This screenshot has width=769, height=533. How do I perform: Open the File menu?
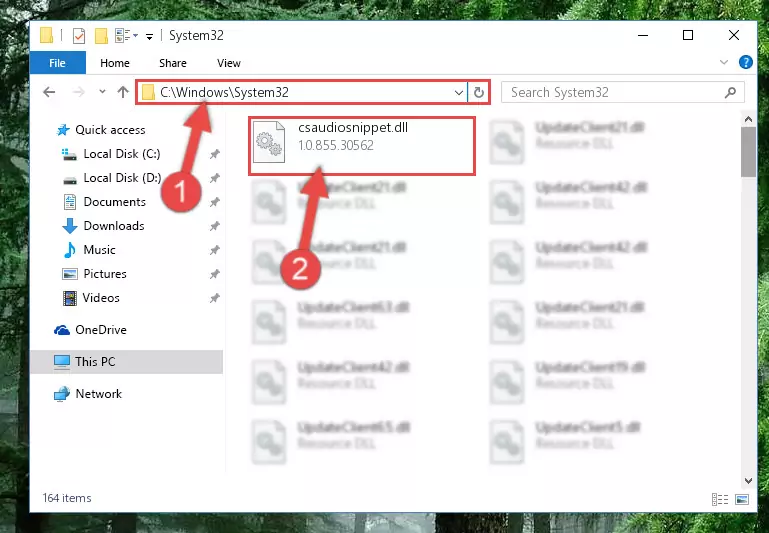[x=57, y=63]
